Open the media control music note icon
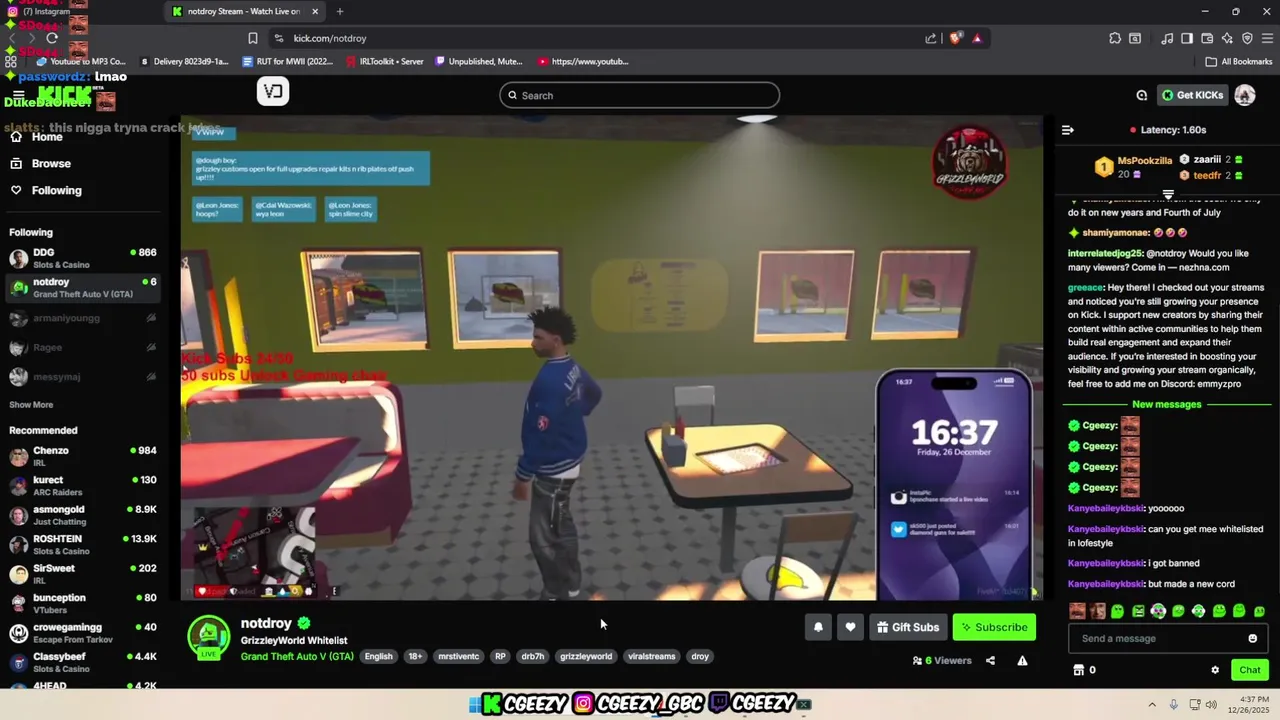 [1167, 38]
